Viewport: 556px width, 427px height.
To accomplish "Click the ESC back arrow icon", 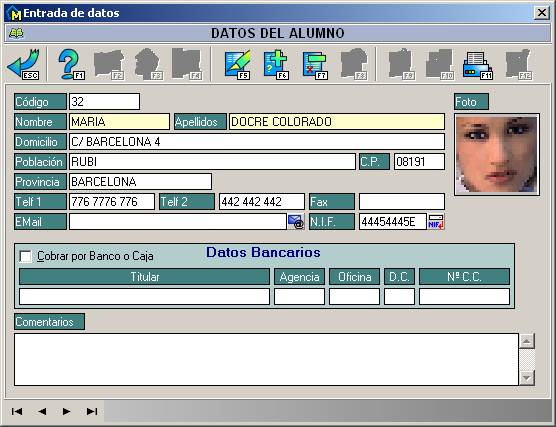I will pyautogui.click(x=23, y=64).
